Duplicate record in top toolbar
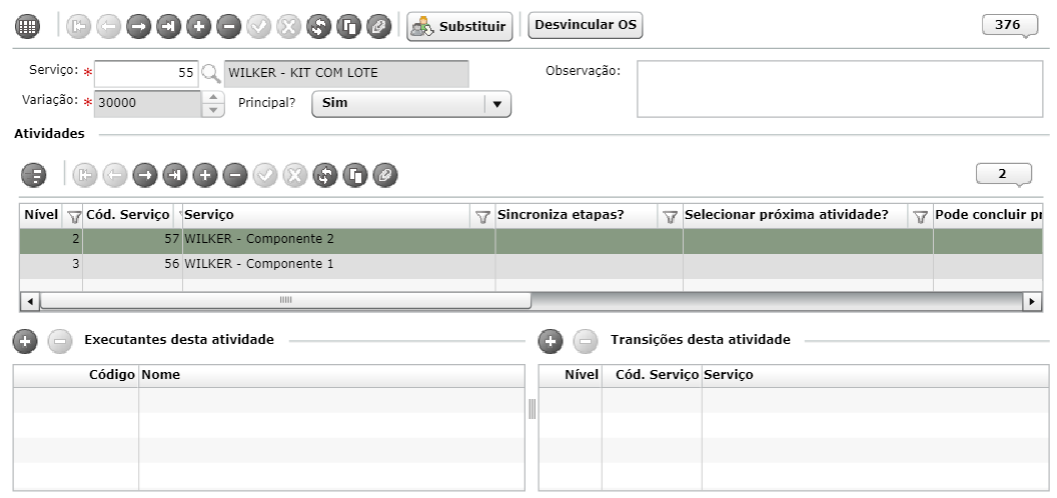Viewport: 1057px width, 498px height. pyautogui.click(x=349, y=27)
